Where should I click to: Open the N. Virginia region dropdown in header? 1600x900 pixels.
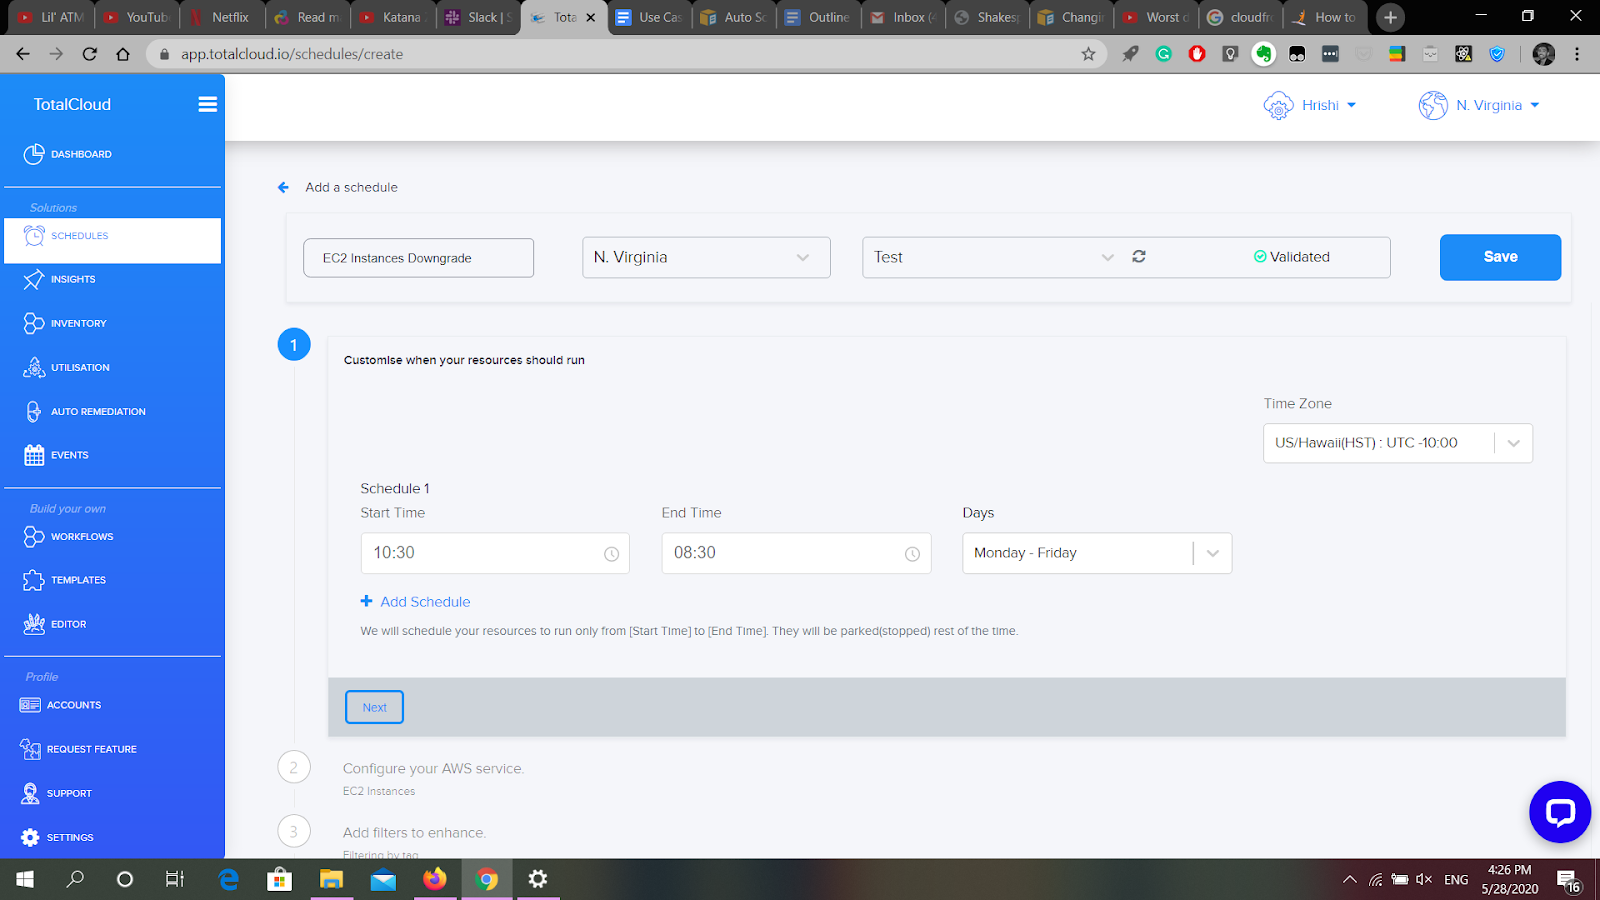[1479, 105]
